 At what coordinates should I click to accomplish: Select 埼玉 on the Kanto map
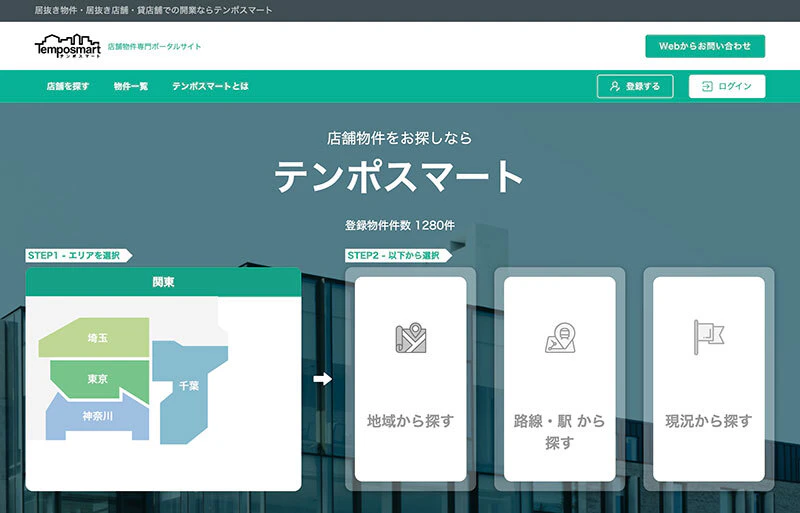[97, 337]
